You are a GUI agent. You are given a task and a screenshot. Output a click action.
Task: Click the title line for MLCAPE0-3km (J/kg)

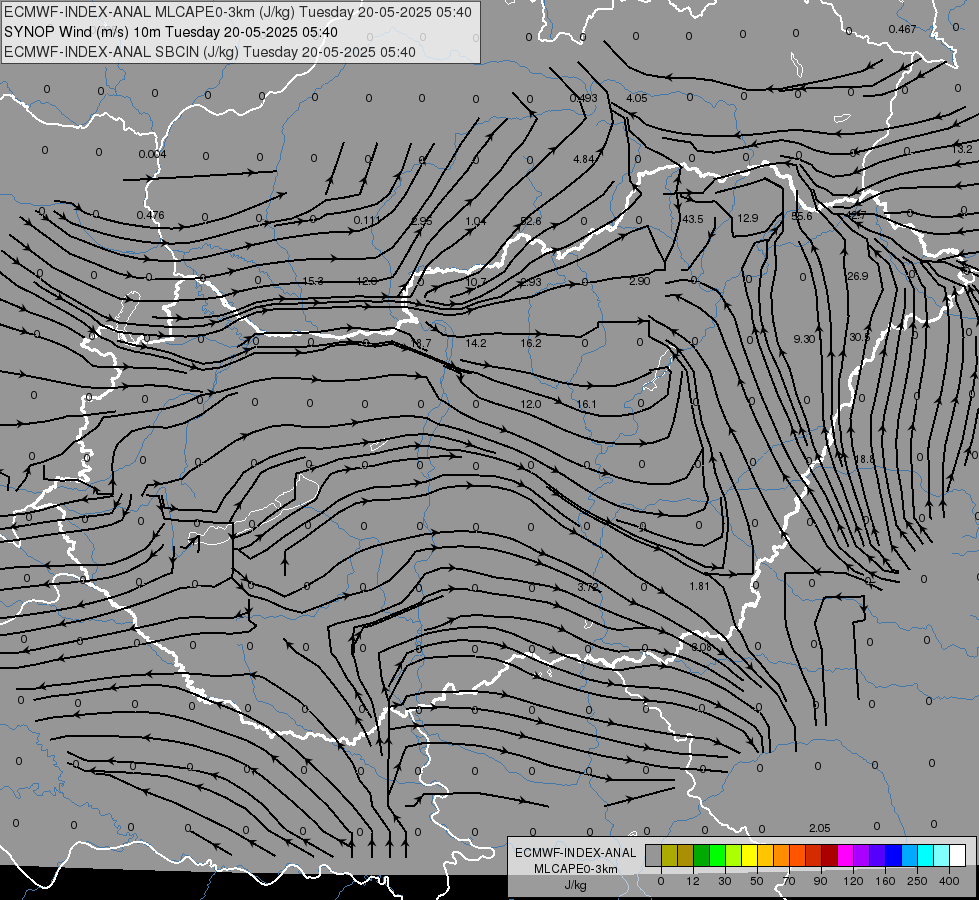click(x=237, y=12)
